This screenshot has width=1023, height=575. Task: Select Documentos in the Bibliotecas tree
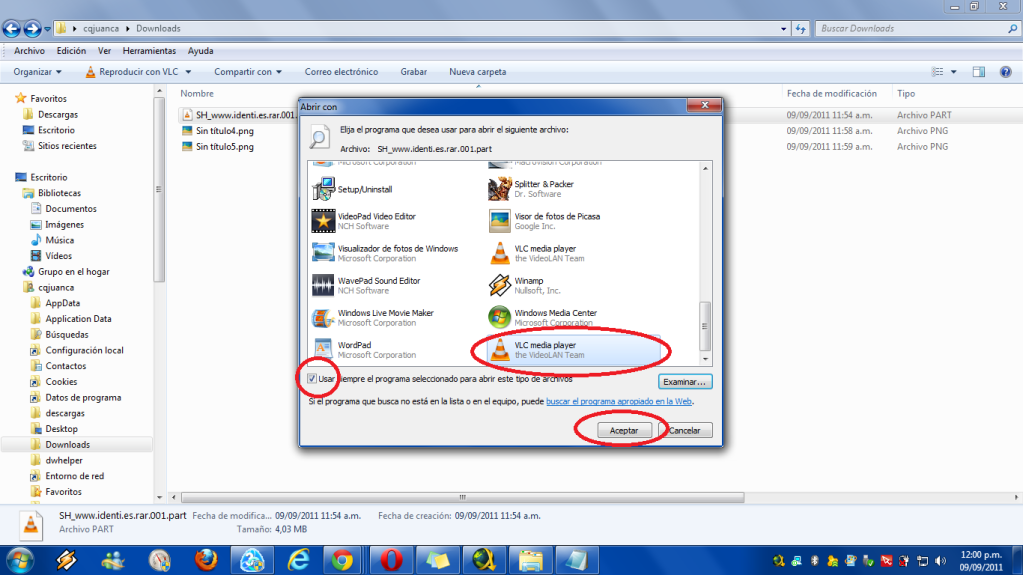(70, 209)
